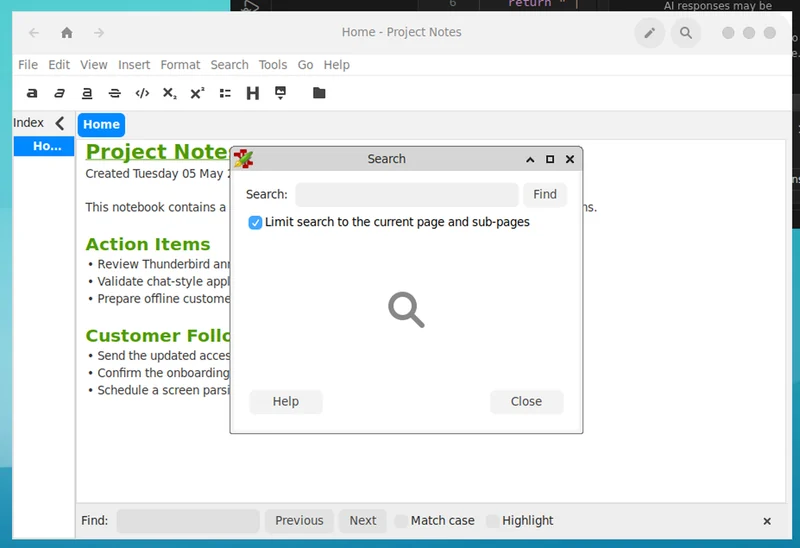
Task: Close the Find bar
Action: tap(767, 521)
